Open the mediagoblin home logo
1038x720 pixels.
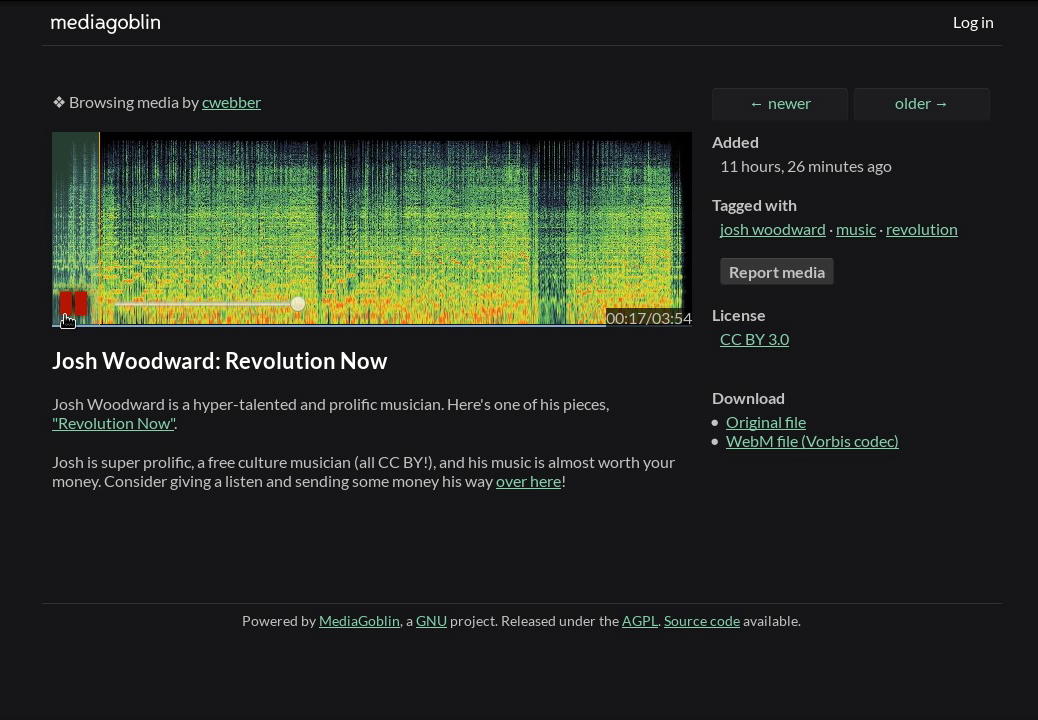click(105, 22)
